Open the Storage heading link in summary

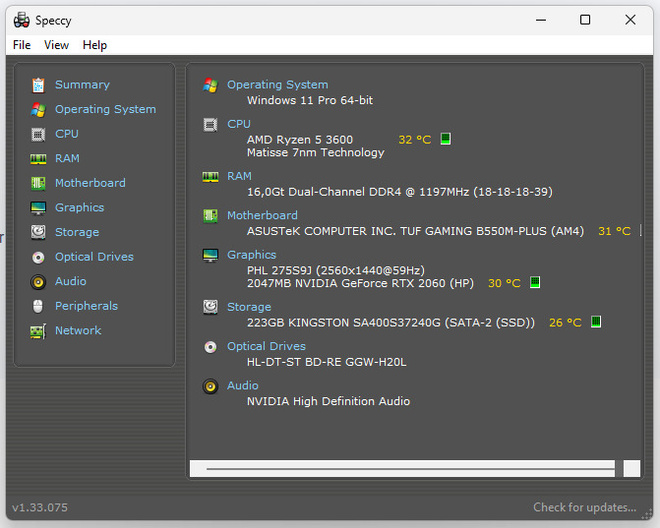click(249, 307)
